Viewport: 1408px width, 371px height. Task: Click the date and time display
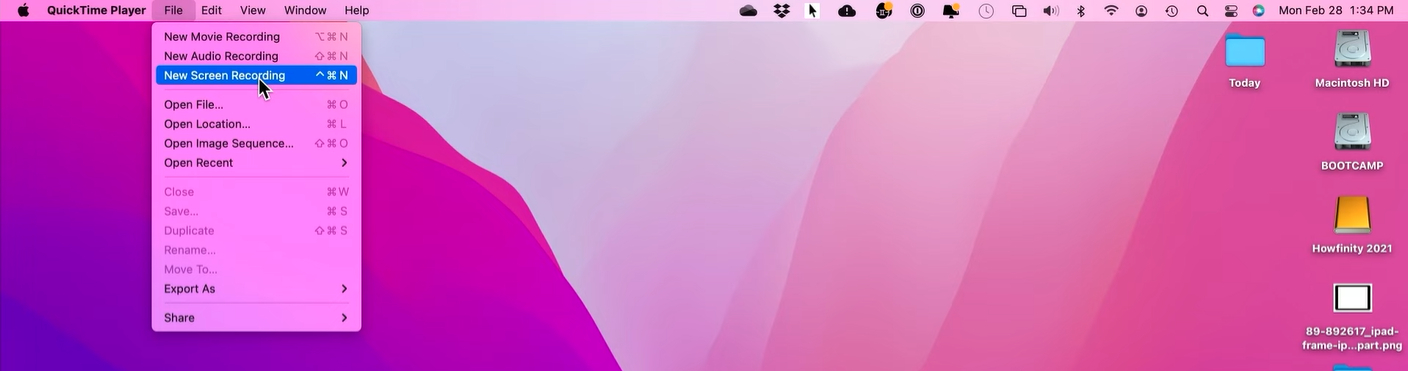pos(1335,10)
